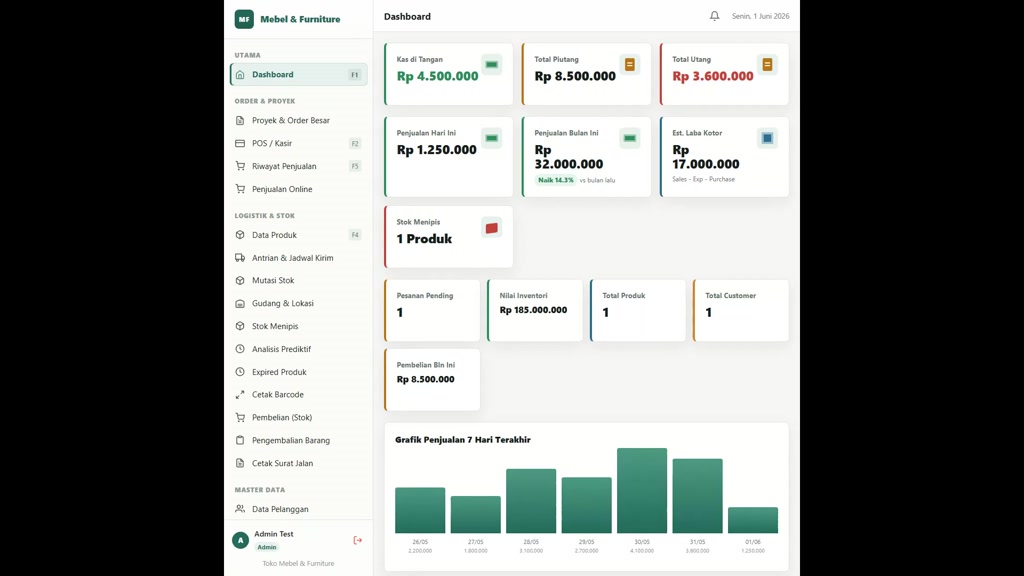Go to POS / Kasir

(298, 143)
